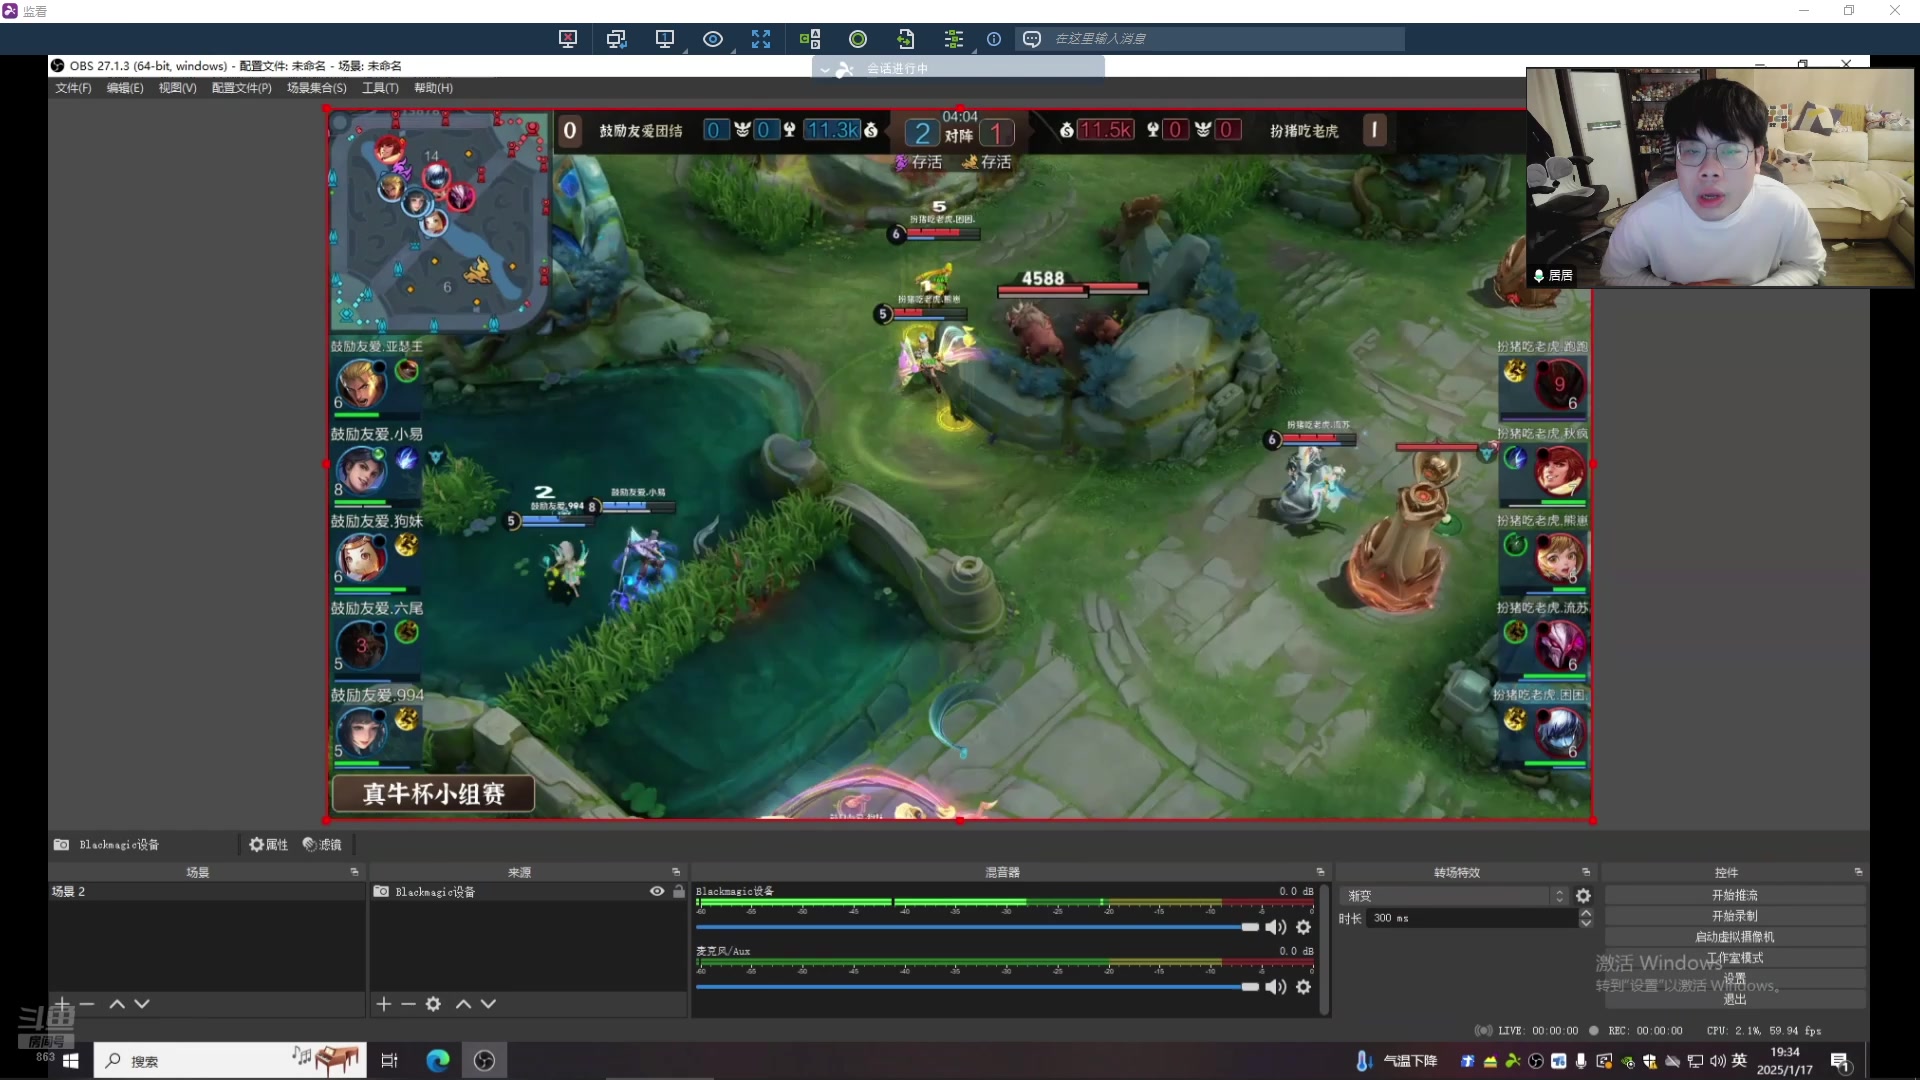Click the 300 ms duration field
Screen dimensions: 1920x1080
[1472, 918]
